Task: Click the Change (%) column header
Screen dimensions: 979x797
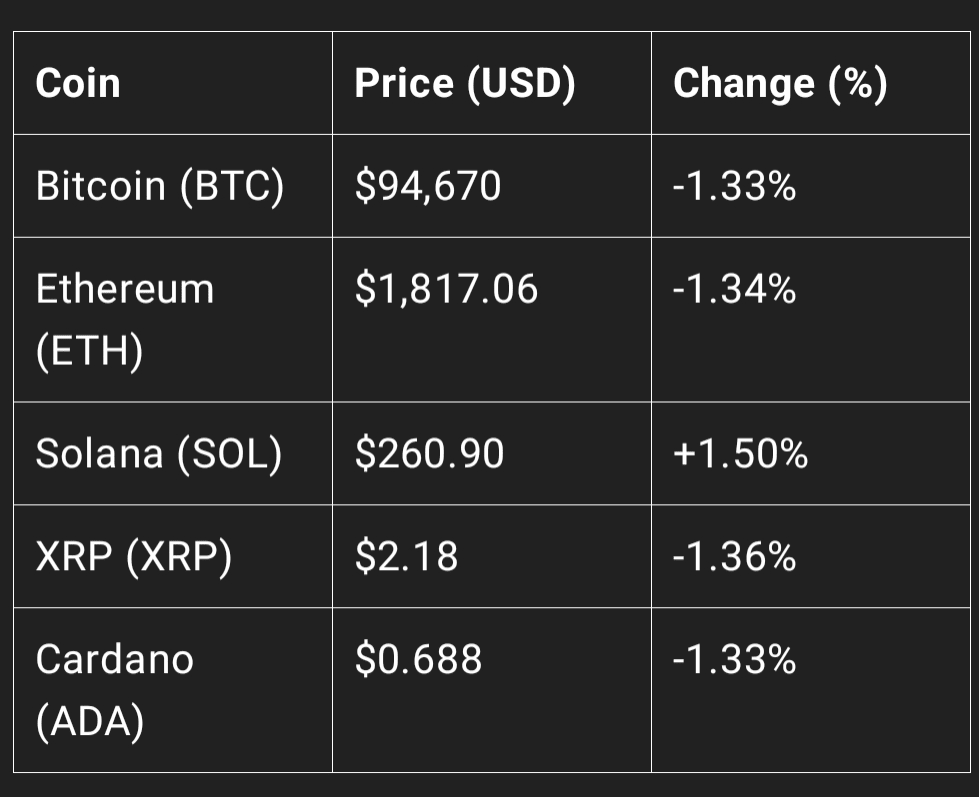Action: pyautogui.click(x=780, y=83)
